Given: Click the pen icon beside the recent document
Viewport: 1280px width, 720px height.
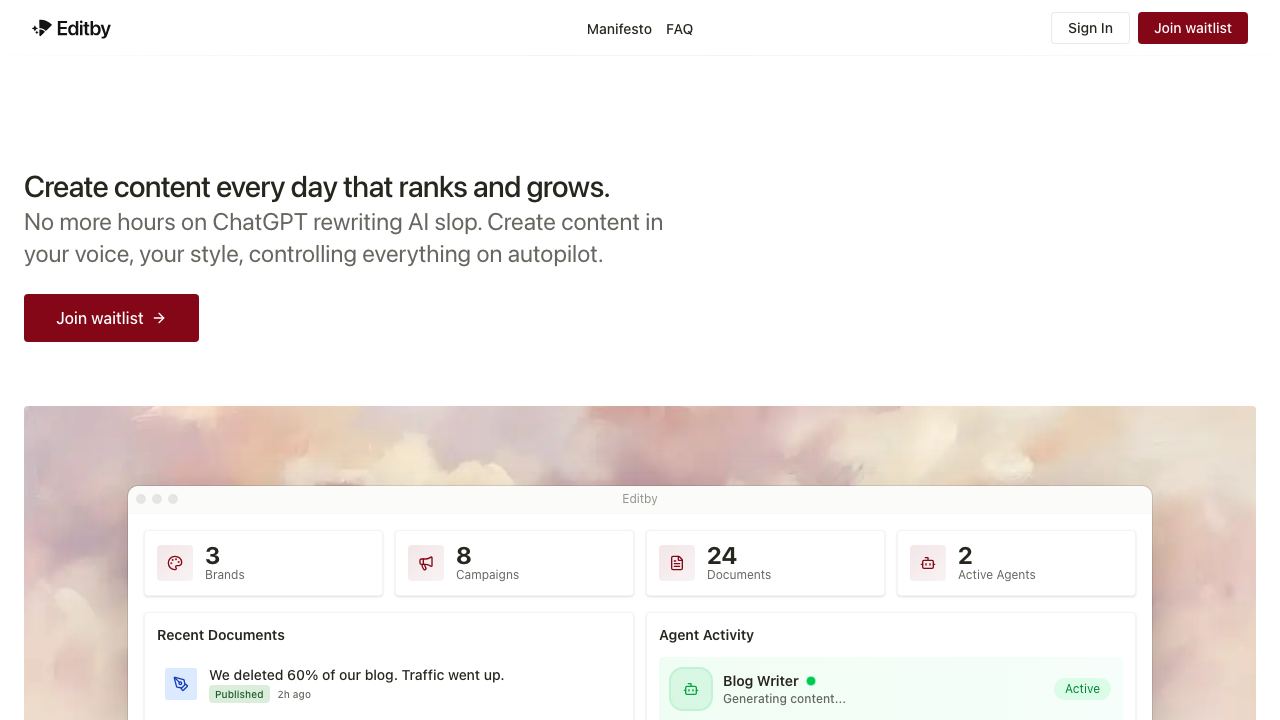Looking at the screenshot, I should point(181,684).
